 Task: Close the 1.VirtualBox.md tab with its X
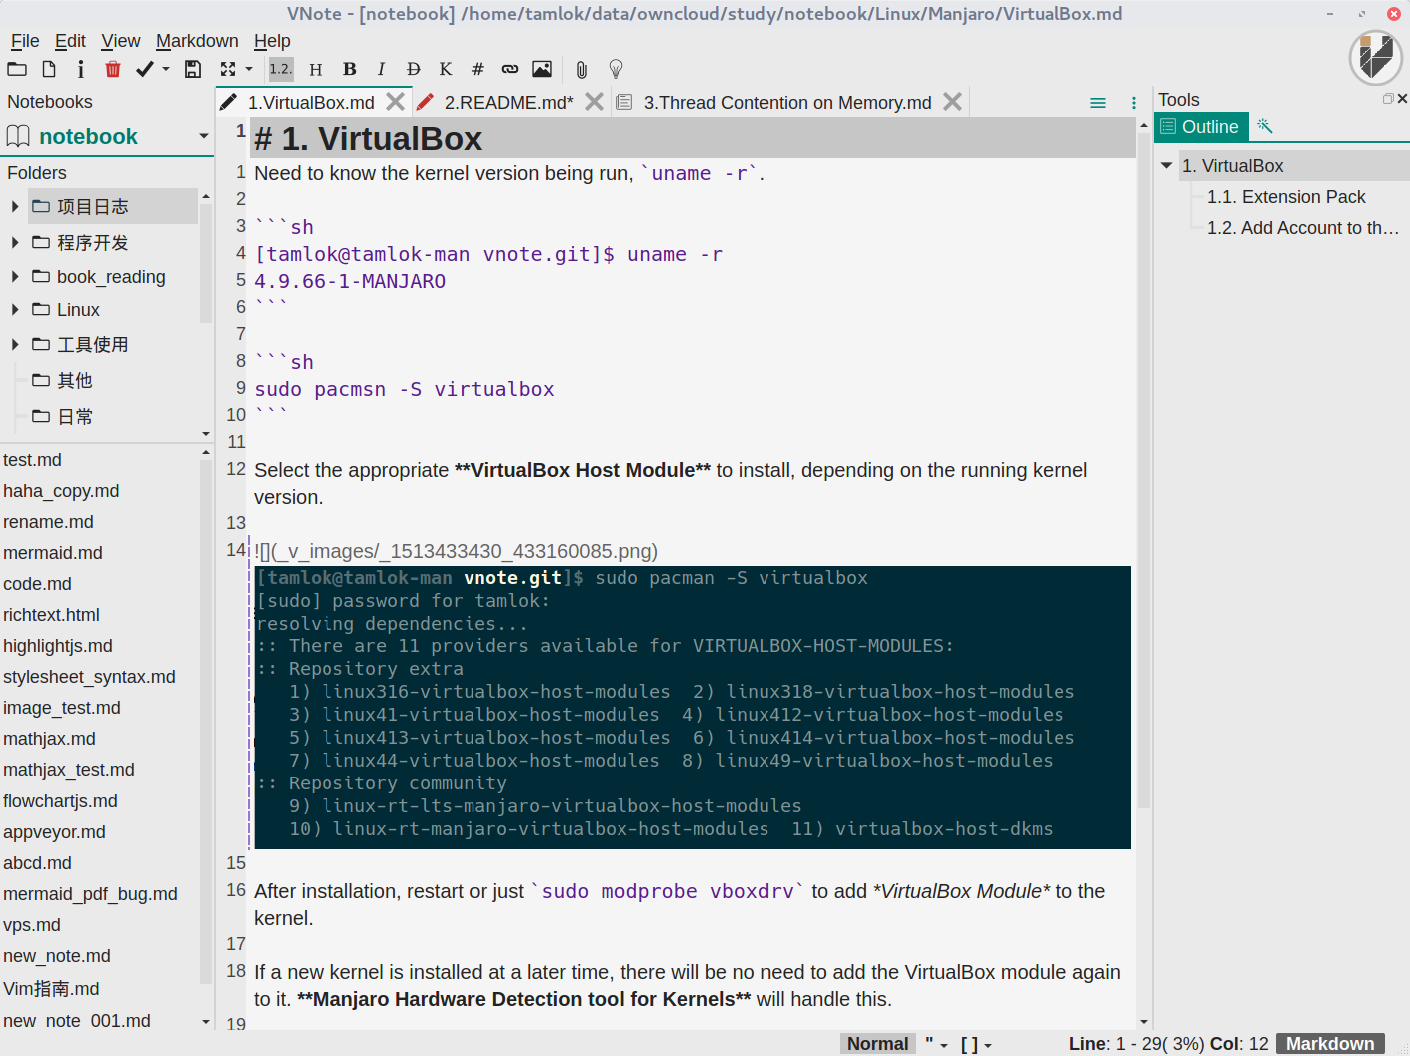396,102
